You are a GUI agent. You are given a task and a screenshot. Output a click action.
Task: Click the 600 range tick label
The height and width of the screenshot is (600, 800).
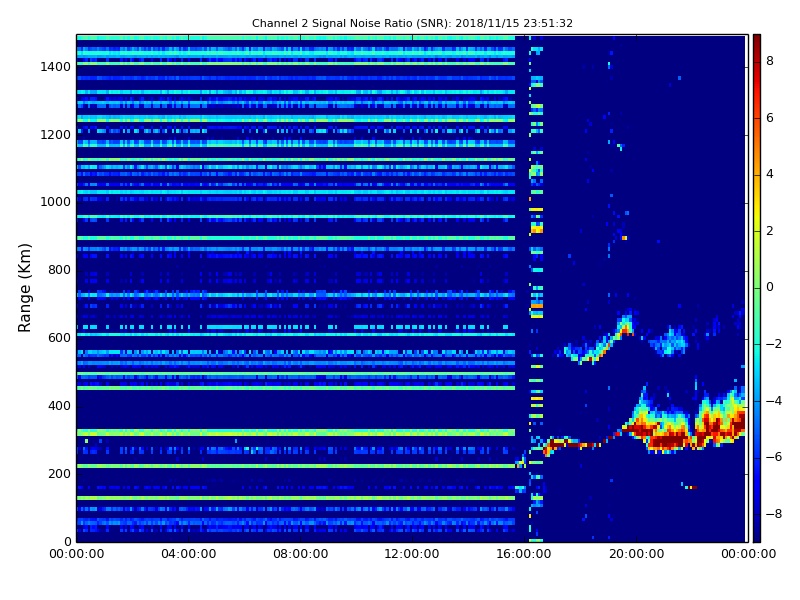pos(59,338)
